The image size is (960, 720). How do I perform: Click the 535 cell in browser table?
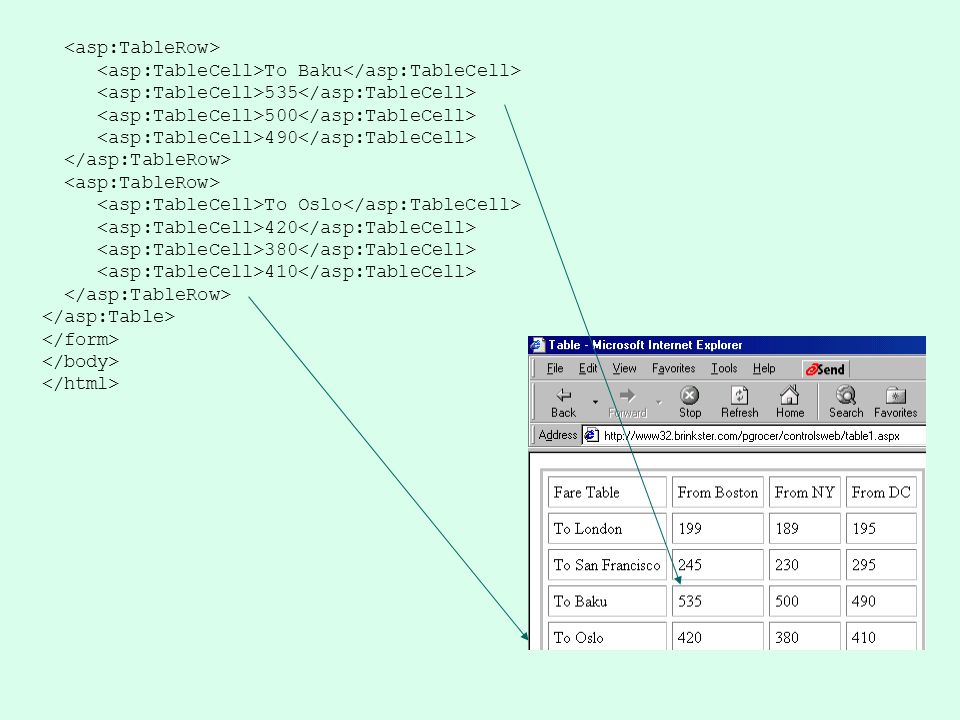click(718, 601)
